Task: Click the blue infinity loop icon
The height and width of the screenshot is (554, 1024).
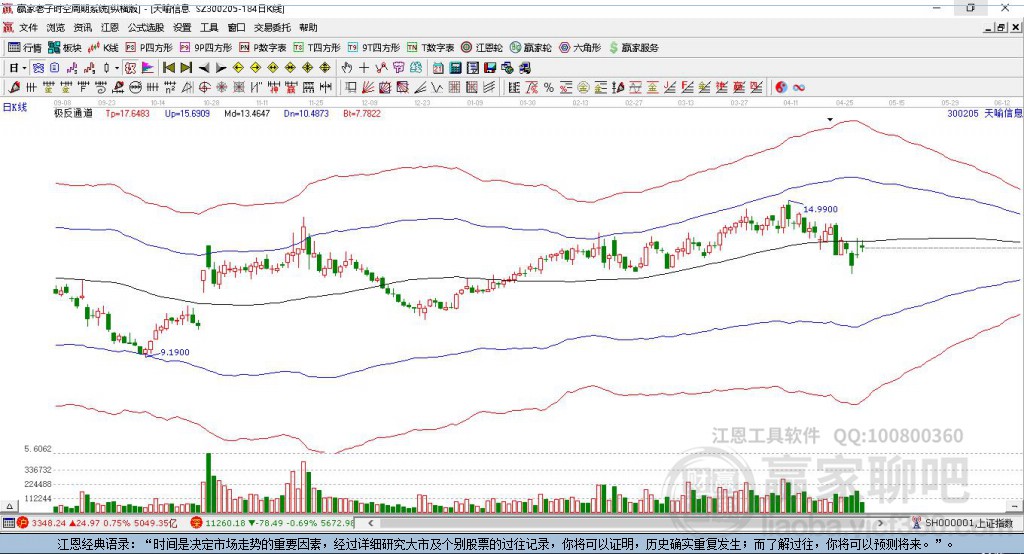Action: pyautogui.click(x=799, y=88)
